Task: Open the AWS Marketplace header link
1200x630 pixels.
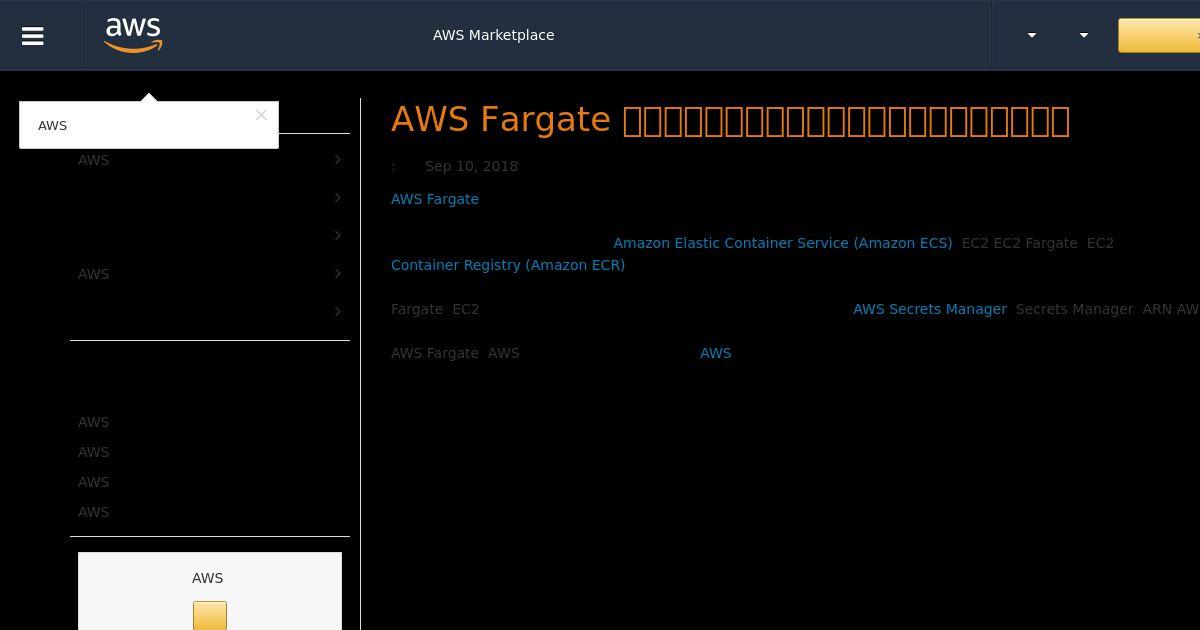Action: coord(493,35)
